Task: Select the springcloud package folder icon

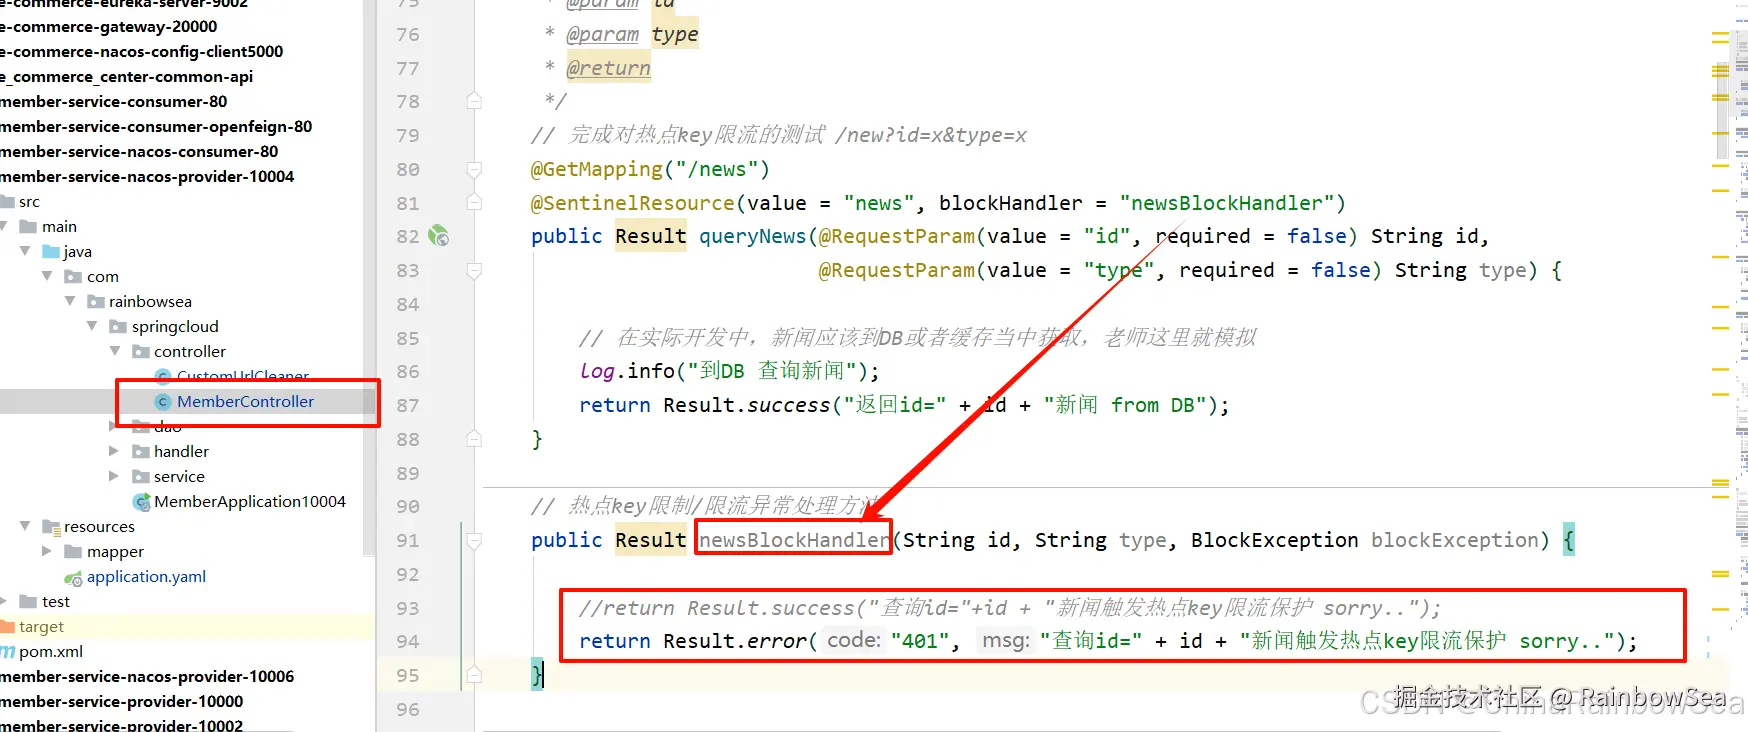Action: 118,326
